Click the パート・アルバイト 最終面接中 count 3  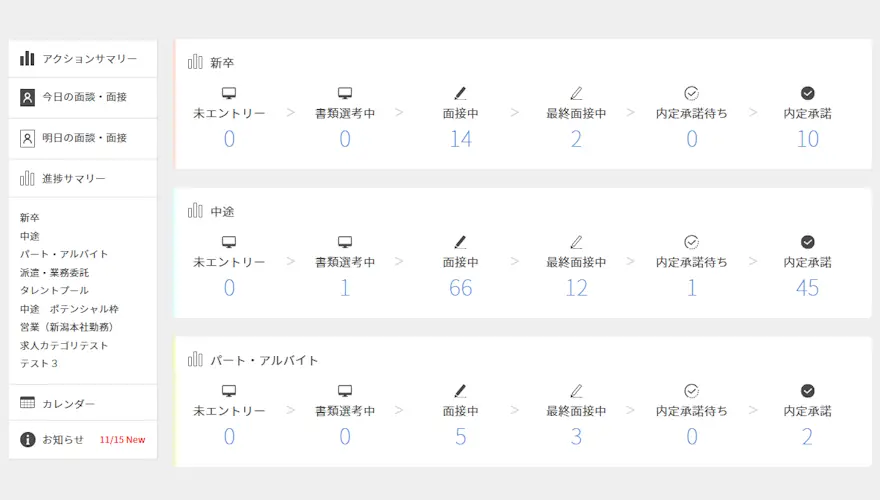pyautogui.click(x=576, y=437)
